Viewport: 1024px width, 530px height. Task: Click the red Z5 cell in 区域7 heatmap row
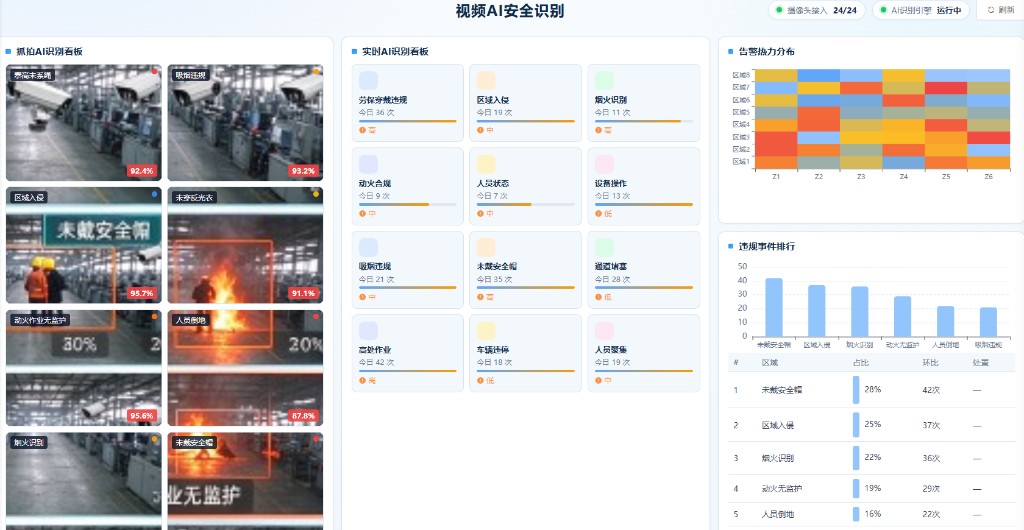coord(946,88)
